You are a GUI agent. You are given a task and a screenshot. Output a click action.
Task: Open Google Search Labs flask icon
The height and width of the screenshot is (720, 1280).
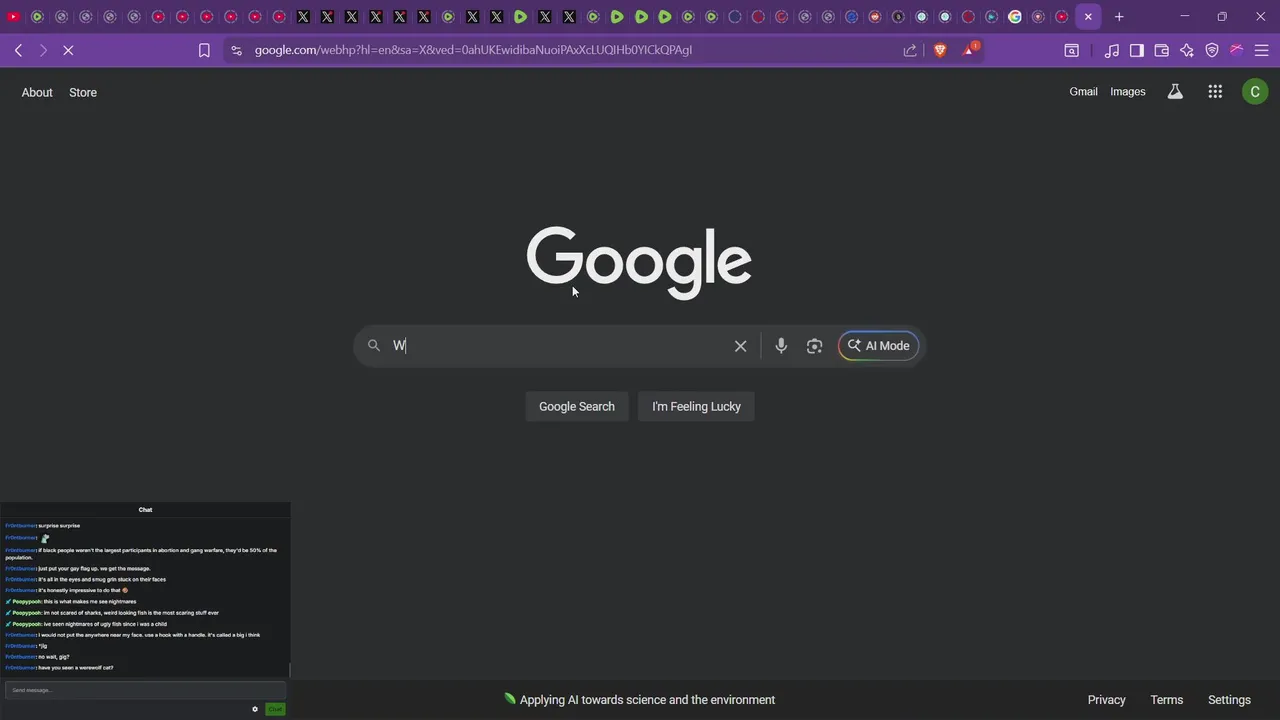pos(1175,92)
